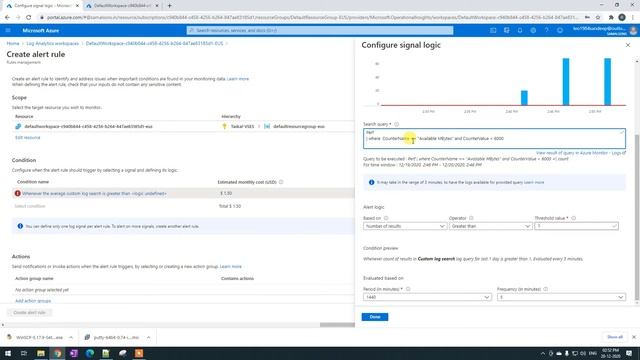The width and height of the screenshot is (640, 360).
Task: Open a new browser tab
Action: point(169,6)
